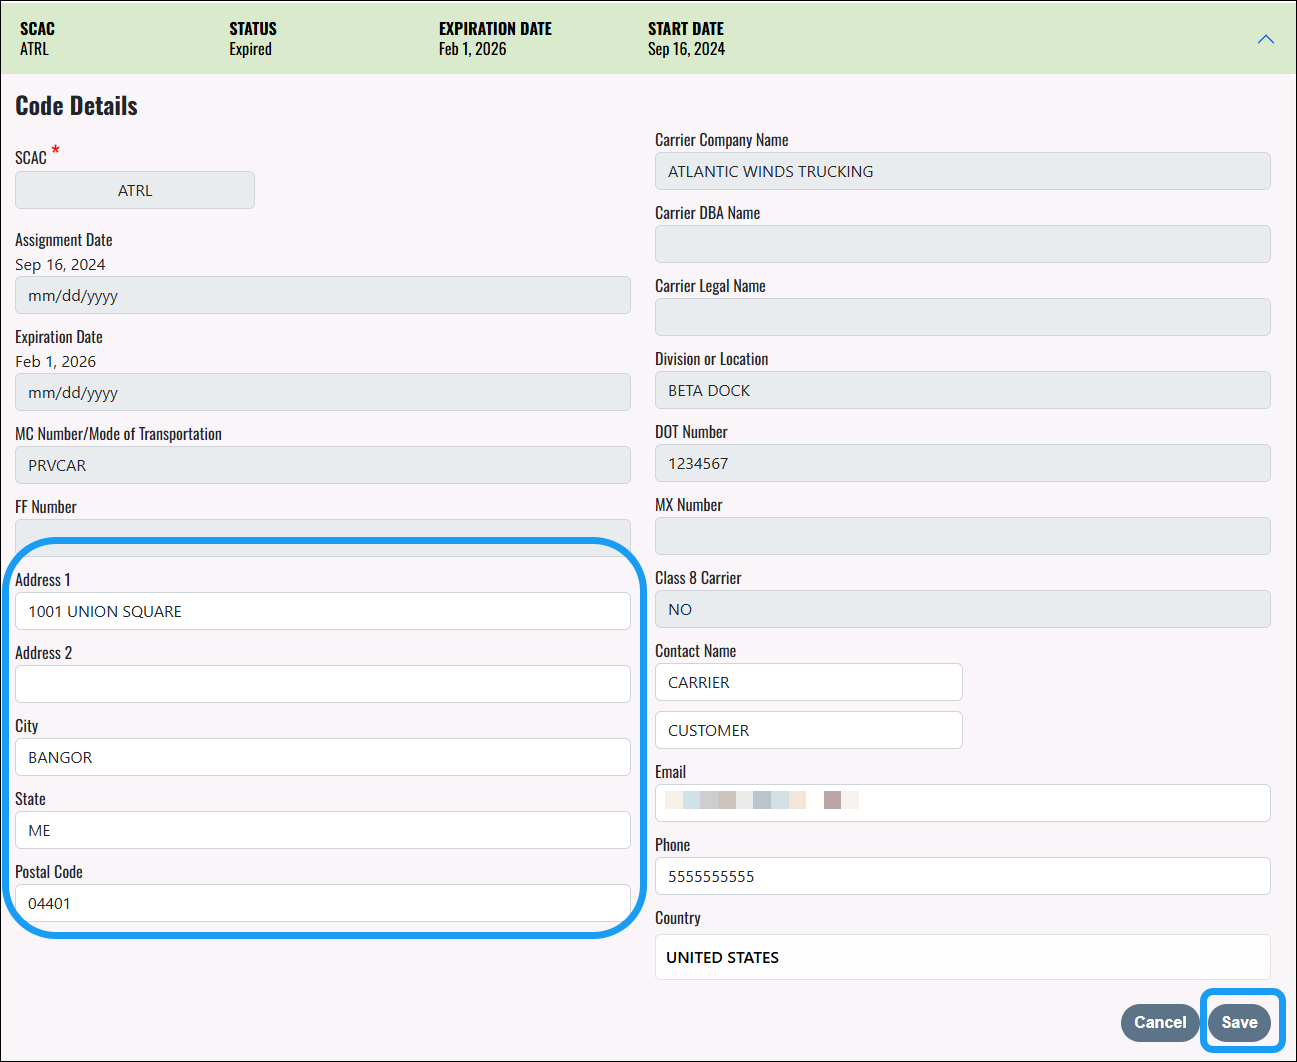This screenshot has height=1062, width=1297.
Task: Focus the empty Address 2 field
Action: coord(322,684)
